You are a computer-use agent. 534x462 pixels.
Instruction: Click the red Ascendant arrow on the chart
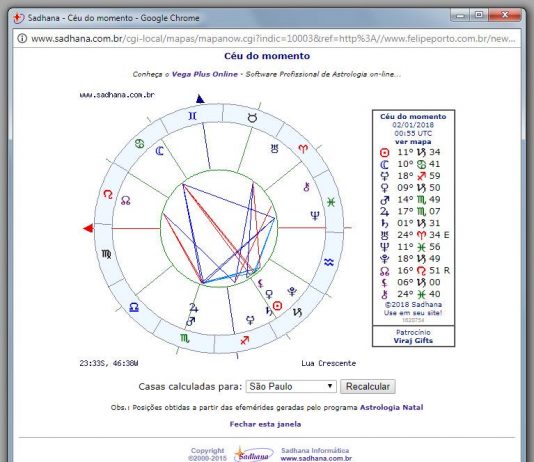click(88, 228)
